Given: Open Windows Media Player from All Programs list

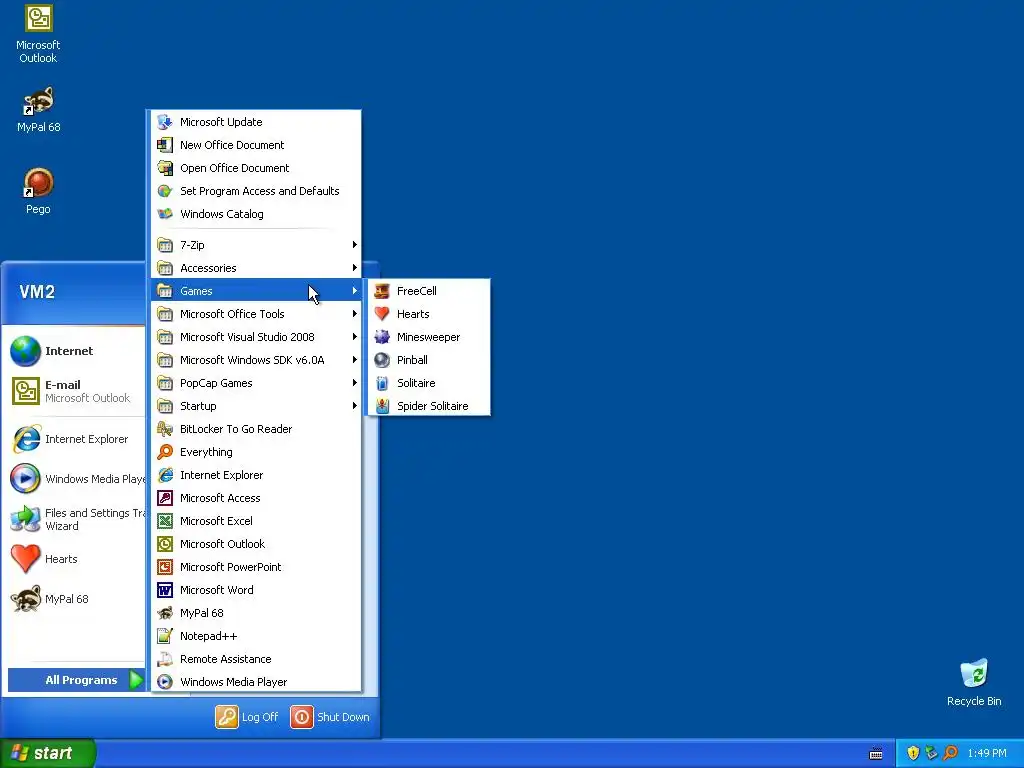Looking at the screenshot, I should [256, 682].
